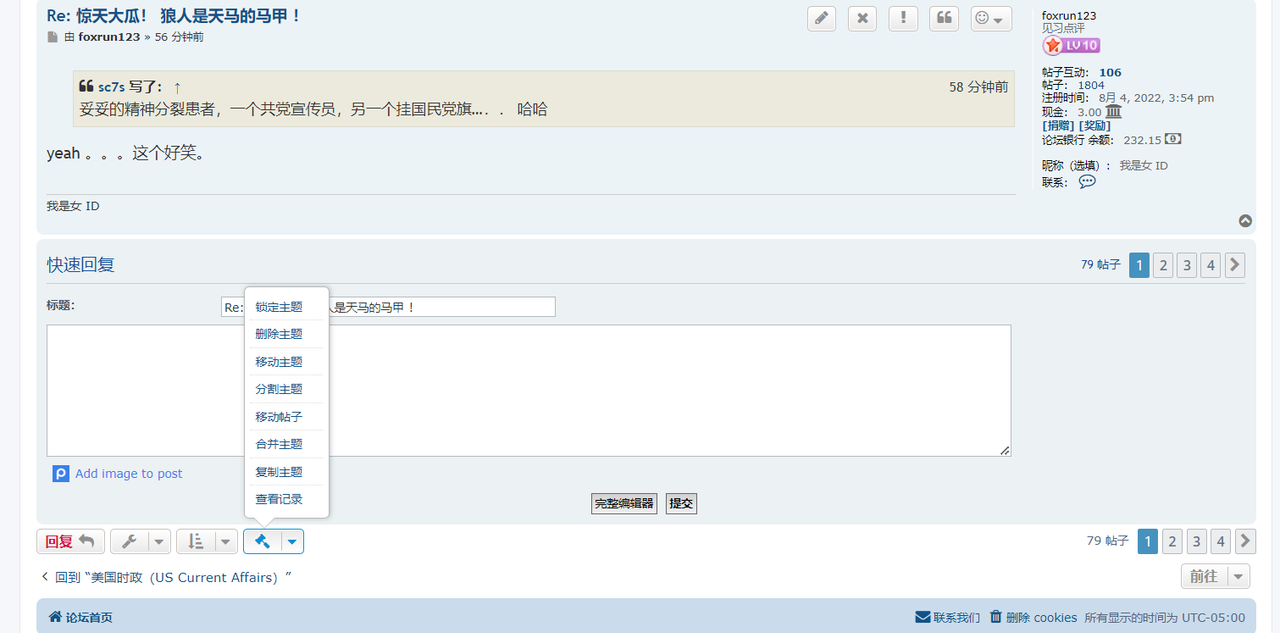Screen dimensions: 1280x633
Task: Click the 快速回复 heading
Action: point(81,265)
